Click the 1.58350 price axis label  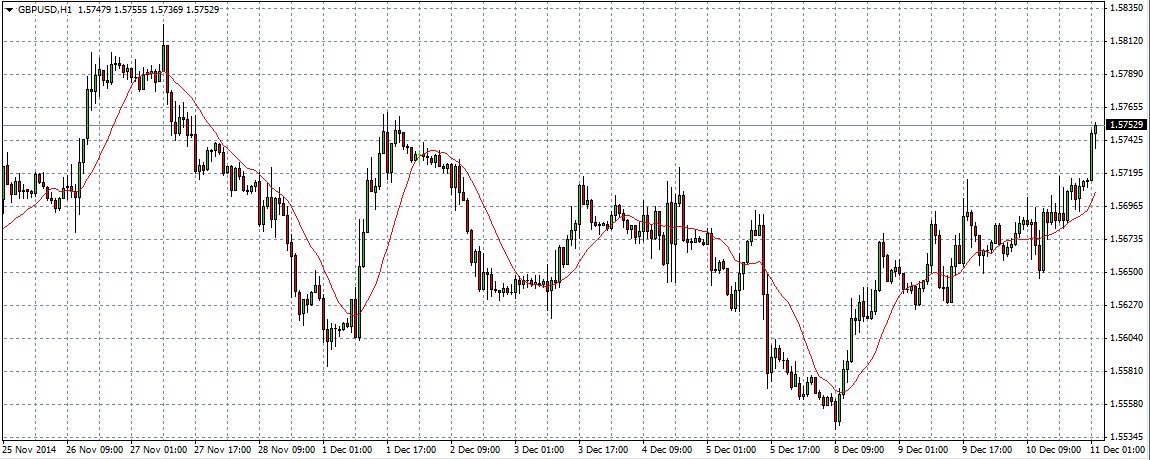point(1125,8)
